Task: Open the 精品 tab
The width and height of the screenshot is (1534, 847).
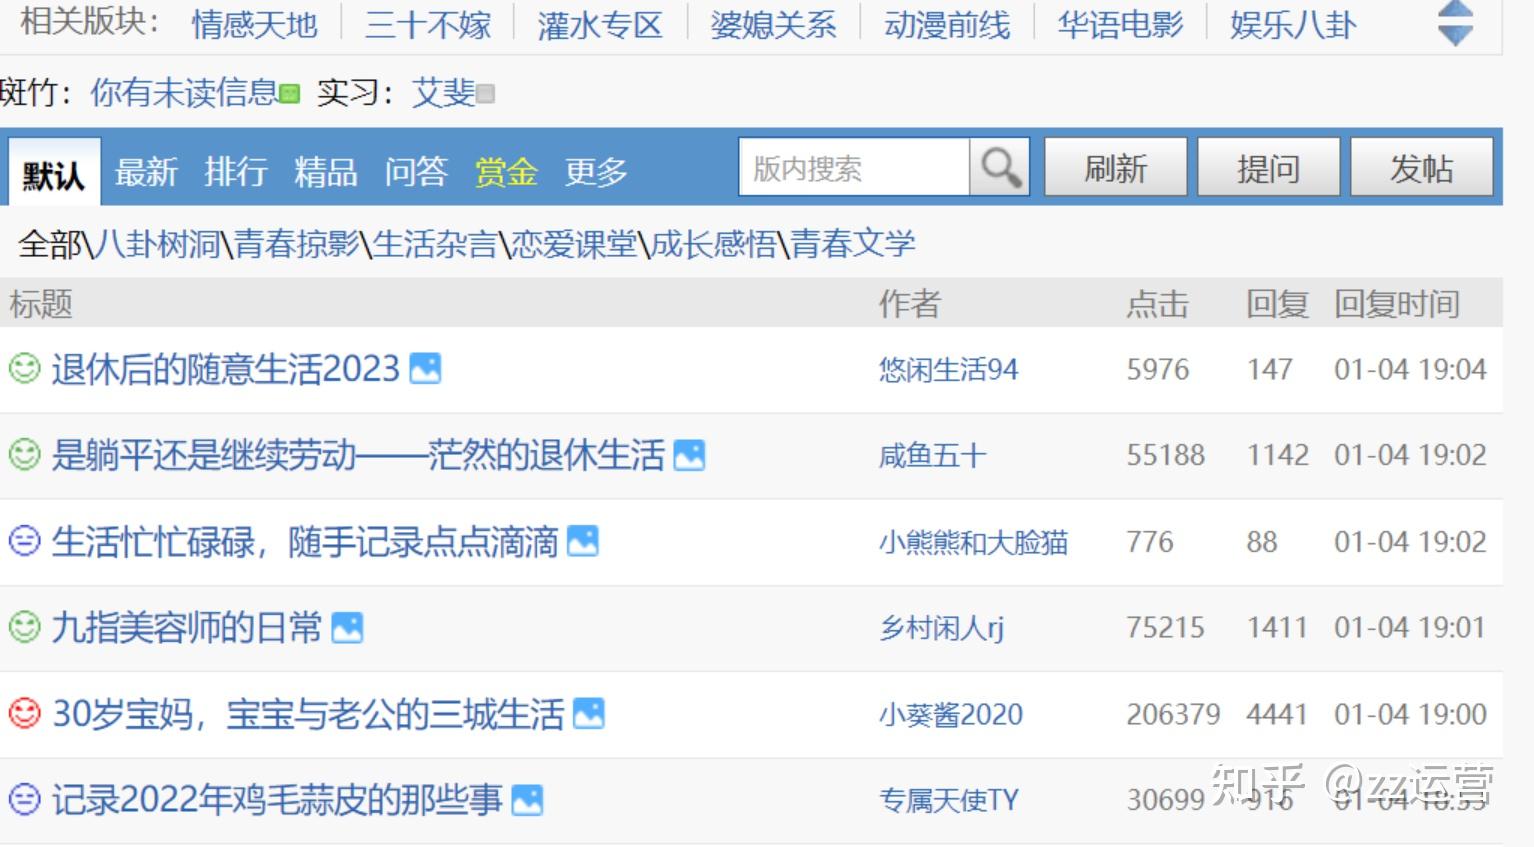Action: pyautogui.click(x=326, y=172)
